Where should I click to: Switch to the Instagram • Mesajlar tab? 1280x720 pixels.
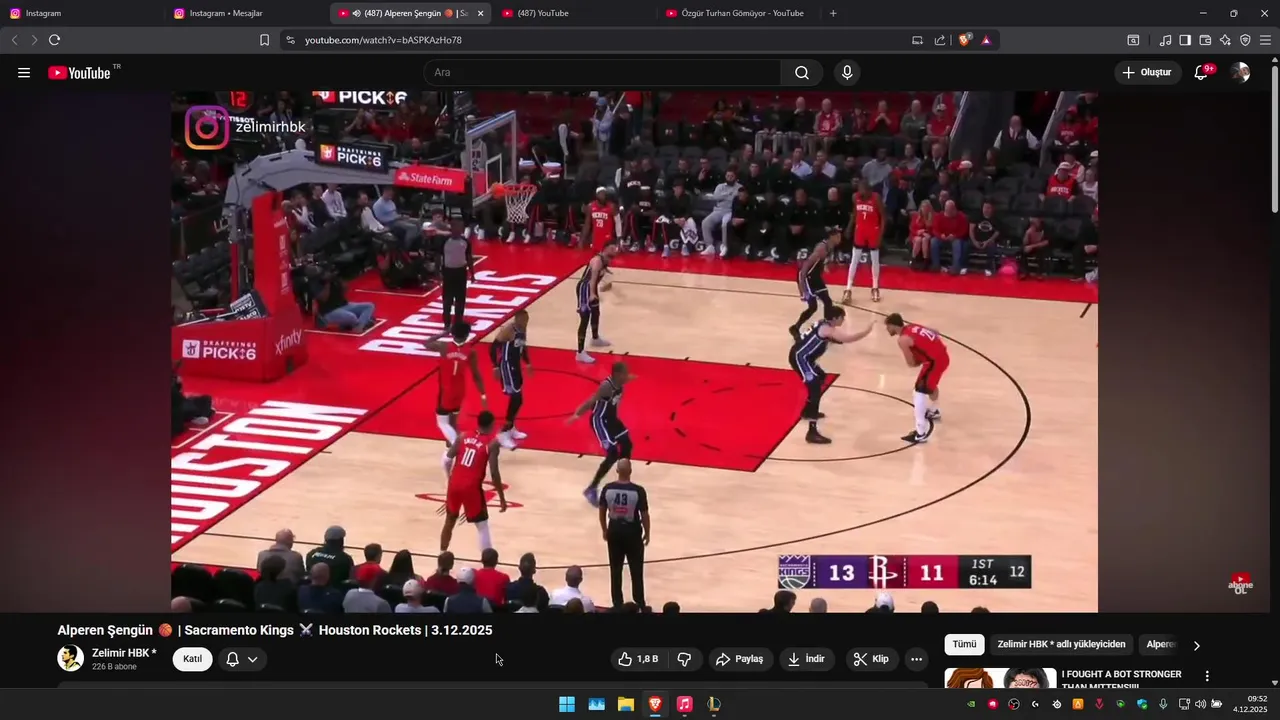pos(245,13)
